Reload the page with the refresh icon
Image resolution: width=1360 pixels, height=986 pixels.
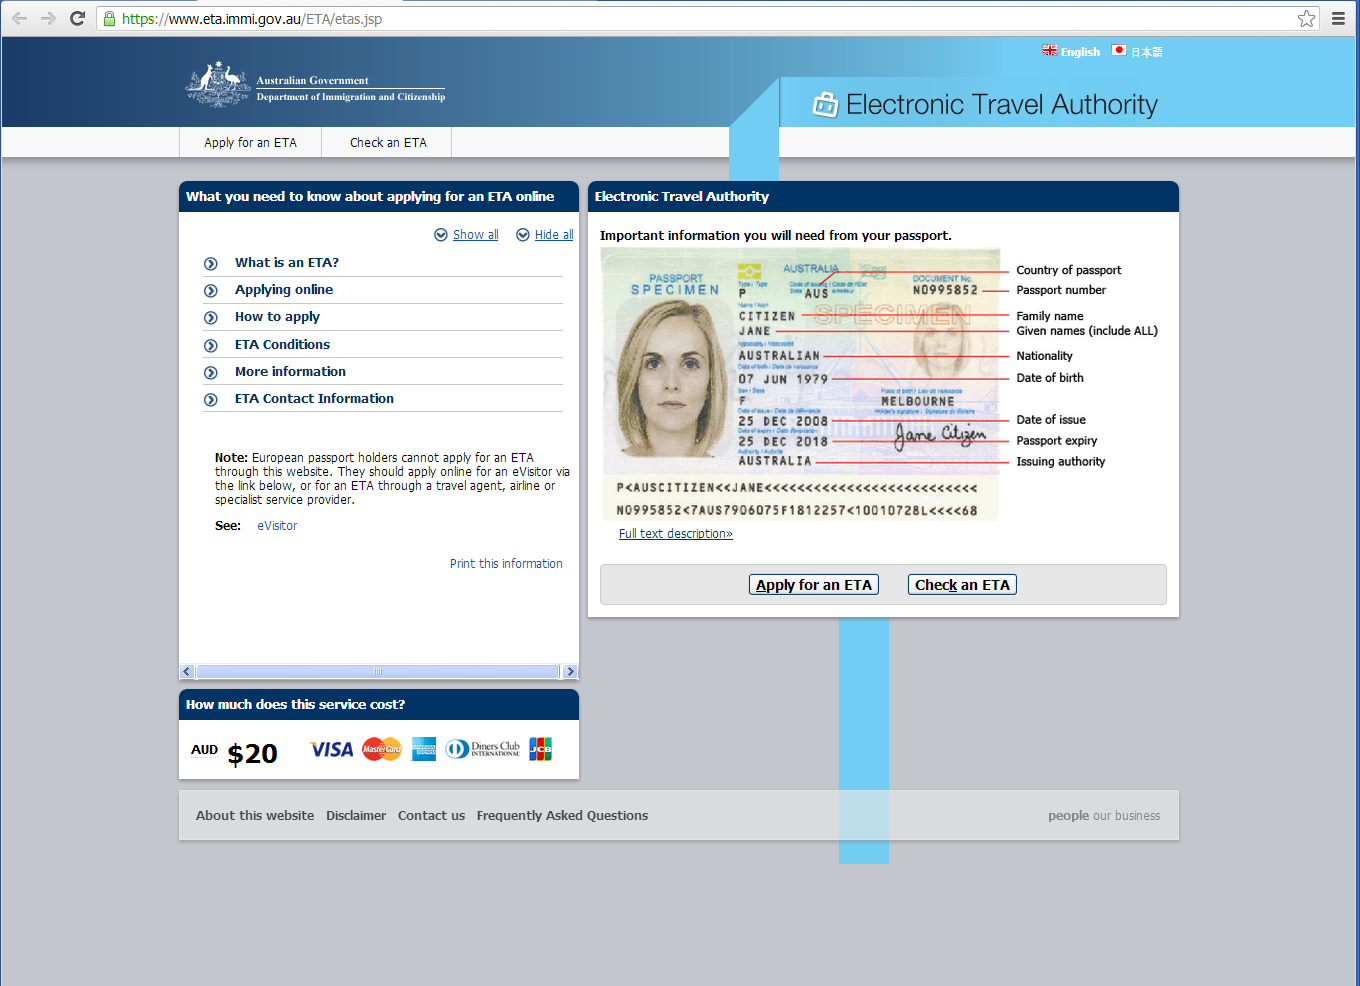[77, 18]
